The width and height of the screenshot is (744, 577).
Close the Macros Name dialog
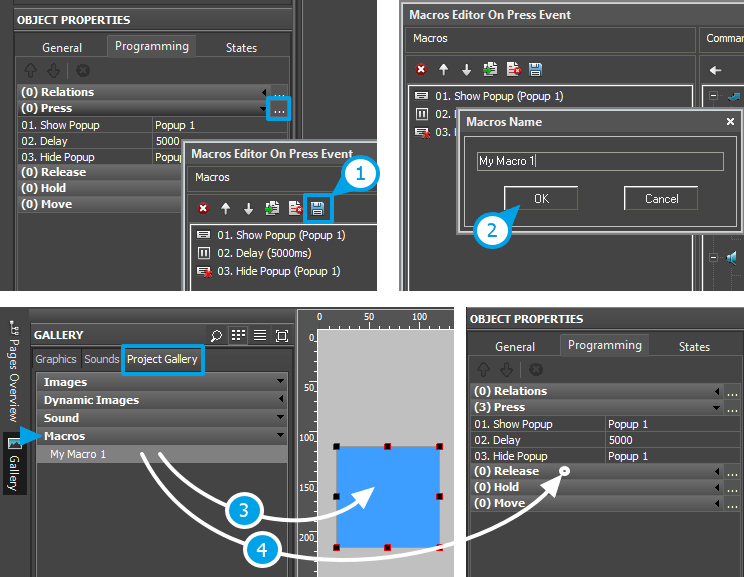pos(729,121)
